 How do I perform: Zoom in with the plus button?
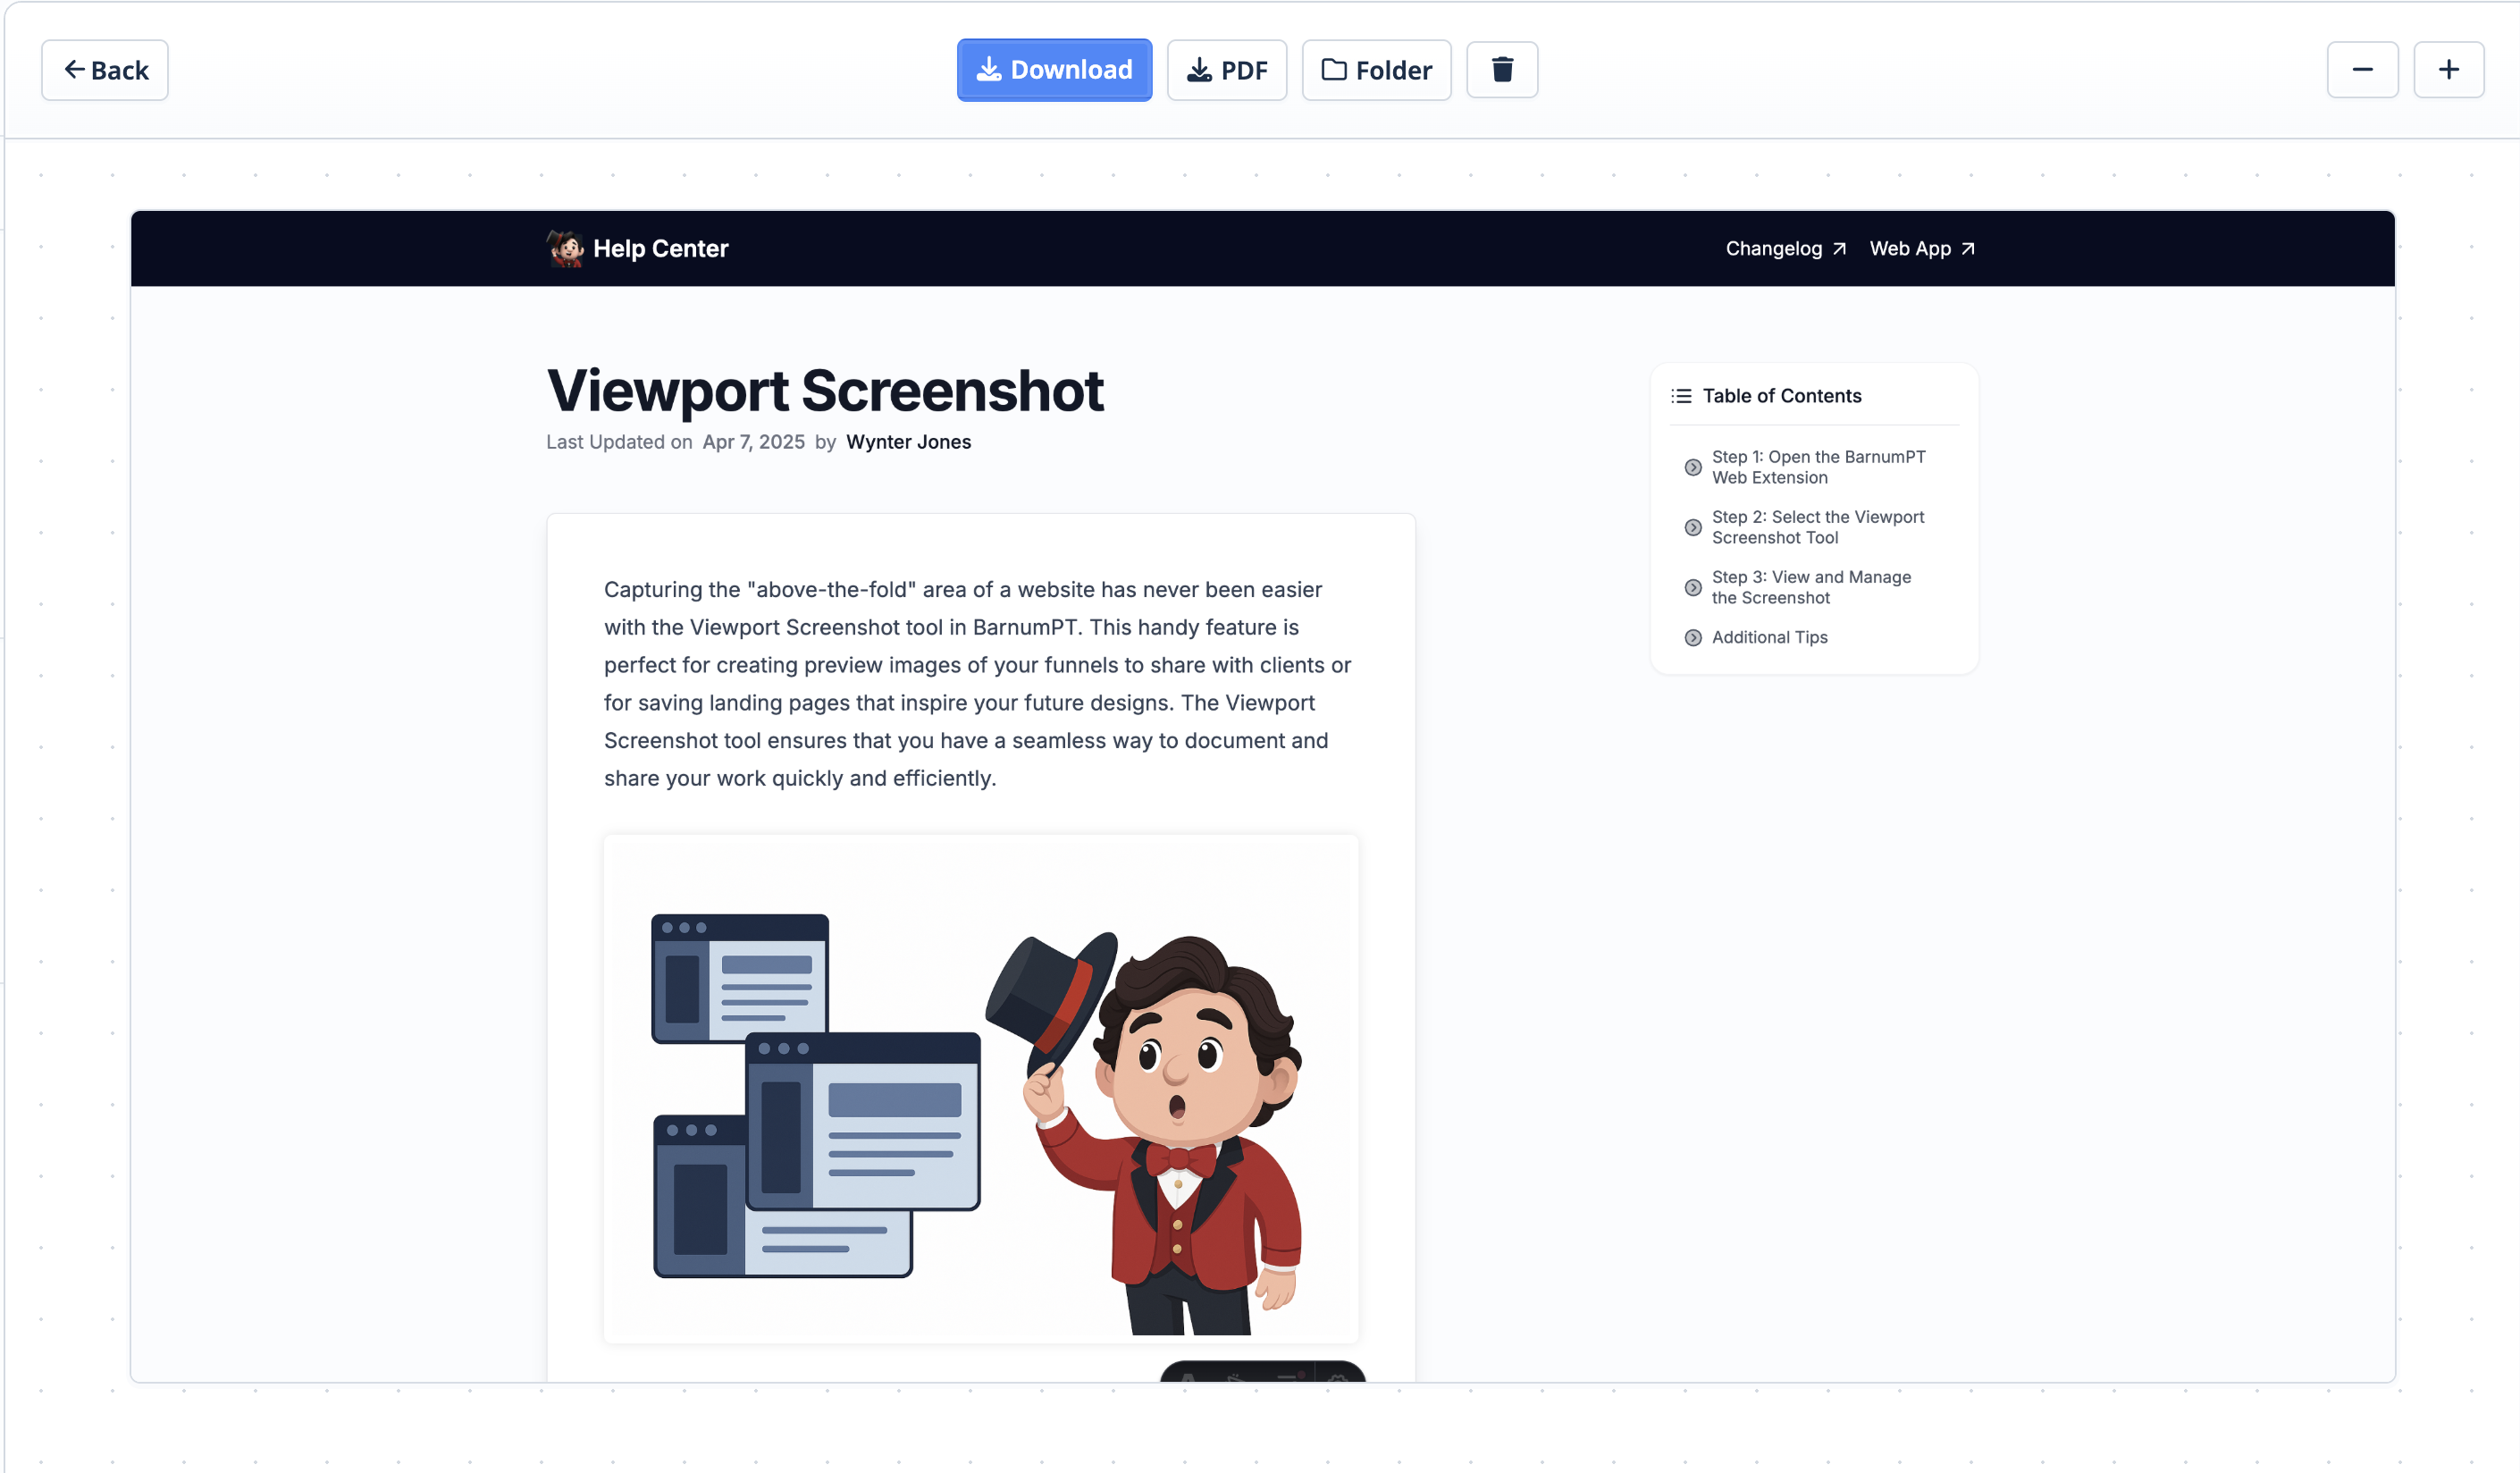pyautogui.click(x=2448, y=70)
